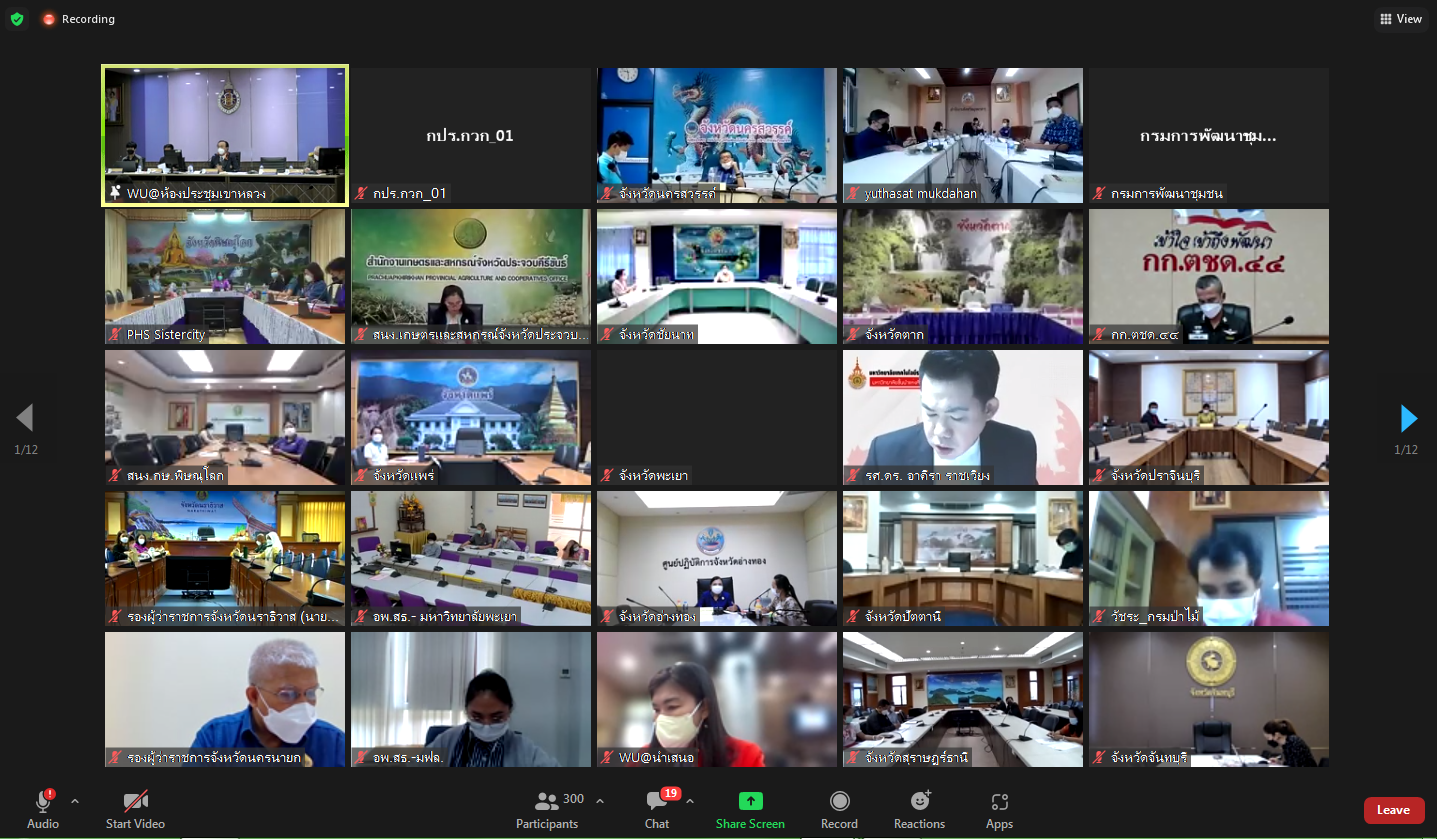
Task: Select the จังหวัดอ่างทอง video tile
Action: [717, 558]
